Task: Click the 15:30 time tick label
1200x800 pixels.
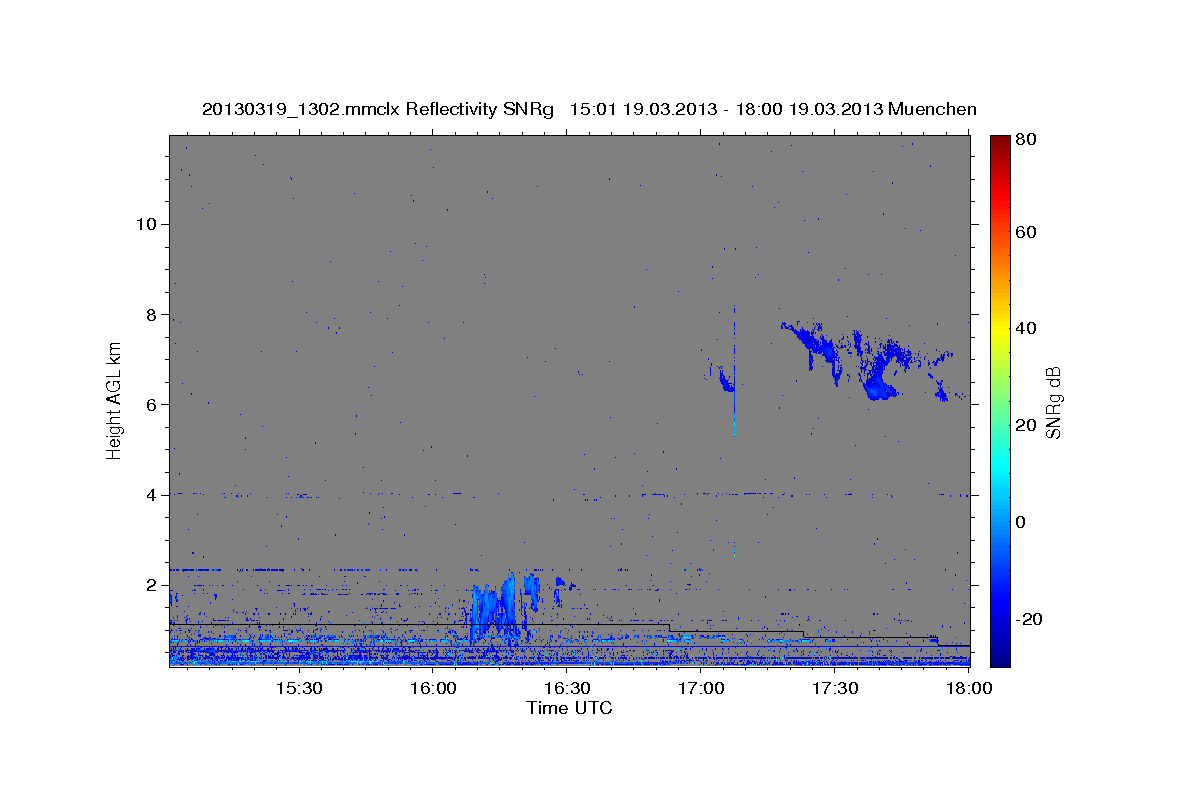Action: [x=299, y=689]
